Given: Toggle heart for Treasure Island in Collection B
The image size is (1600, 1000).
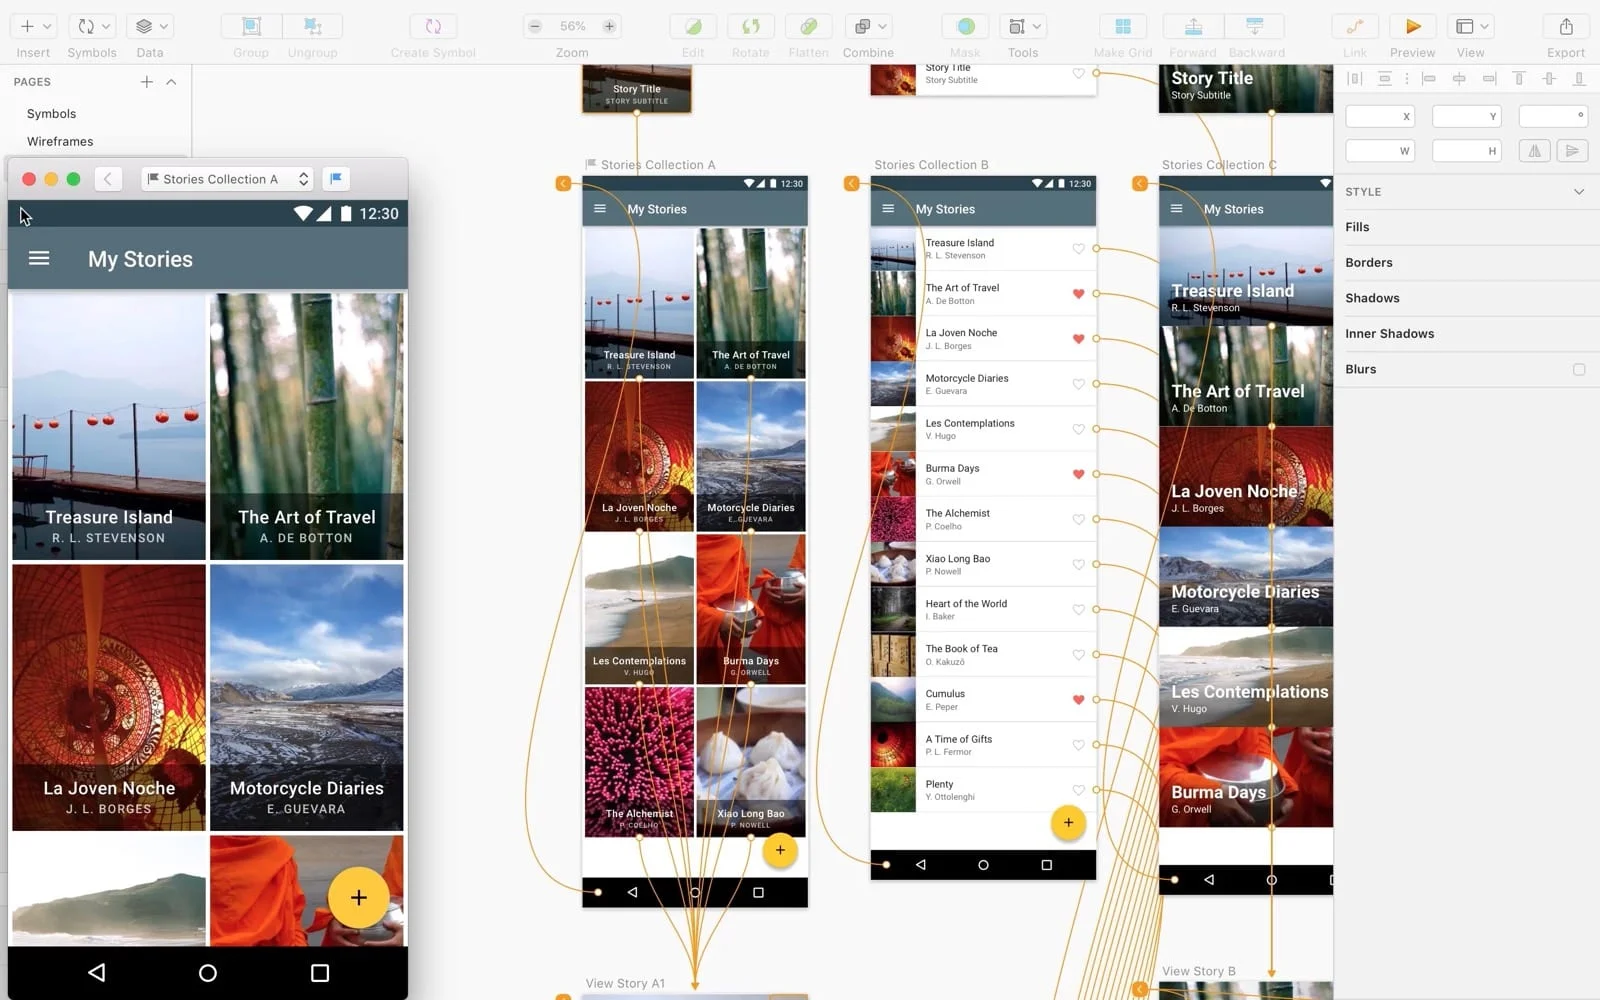Looking at the screenshot, I should click(x=1078, y=249).
